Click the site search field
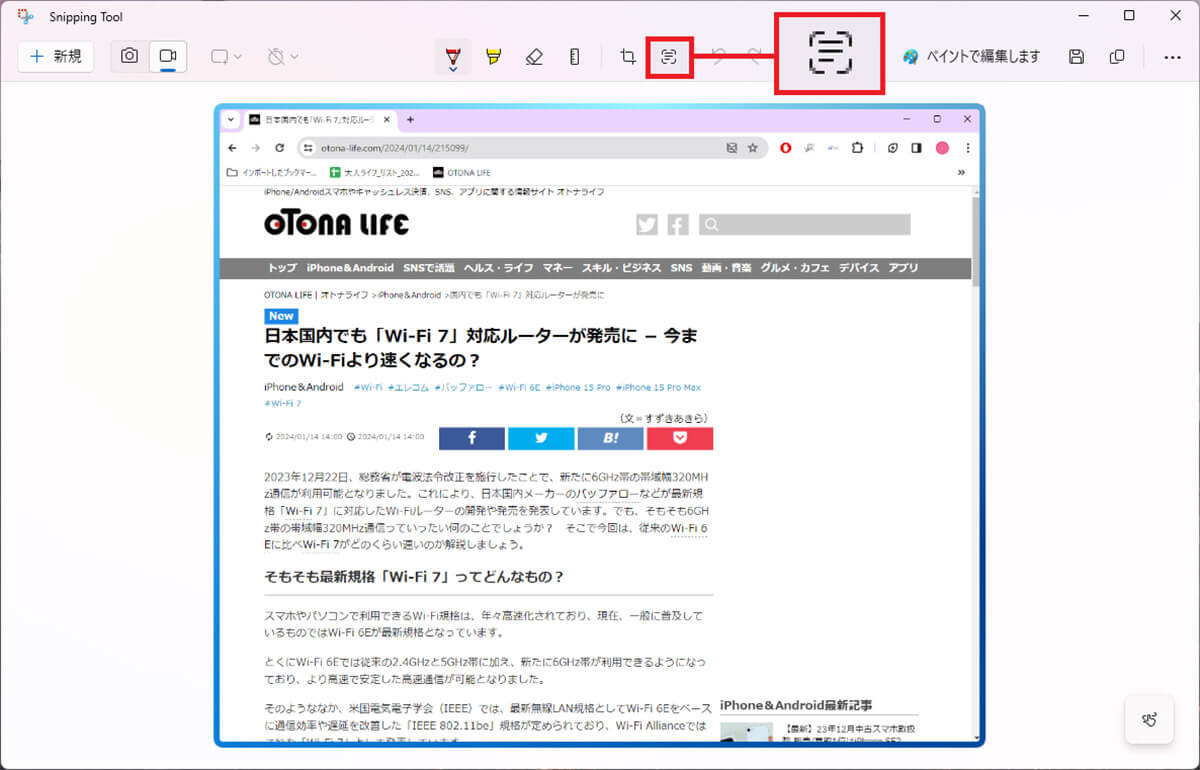The height and width of the screenshot is (770, 1200). click(x=805, y=225)
